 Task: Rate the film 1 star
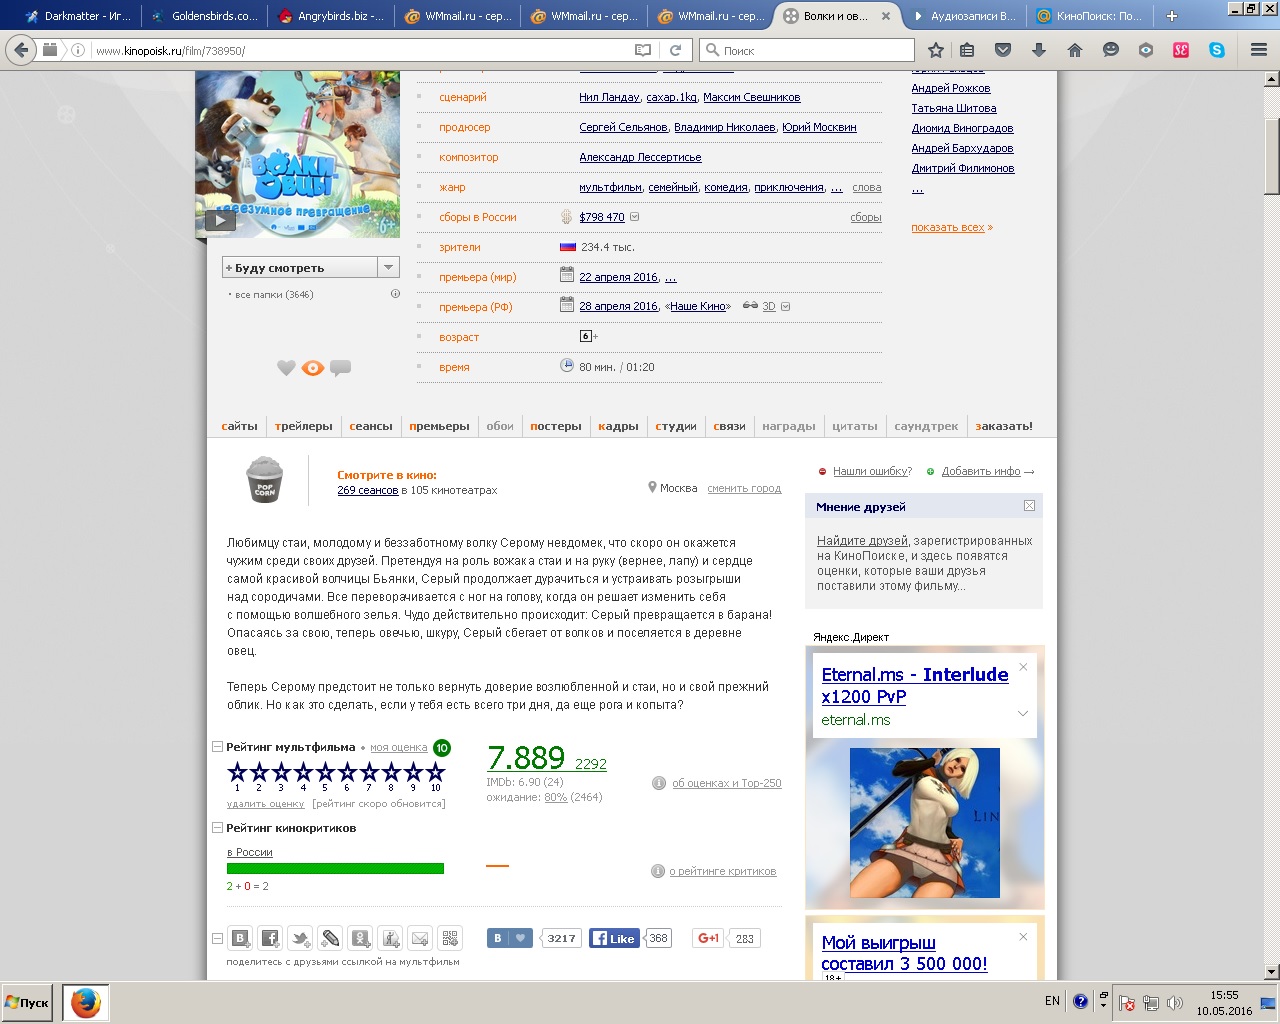(x=237, y=772)
